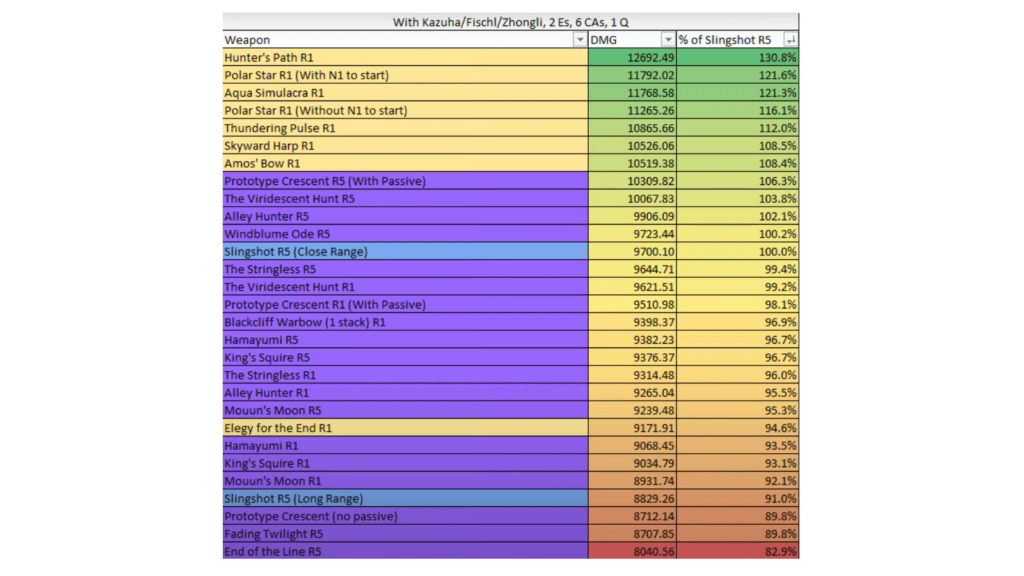This screenshot has height=576, width=1024.
Task: Select the Windblume Ode R5 cell
Action: pyautogui.click(x=405, y=234)
